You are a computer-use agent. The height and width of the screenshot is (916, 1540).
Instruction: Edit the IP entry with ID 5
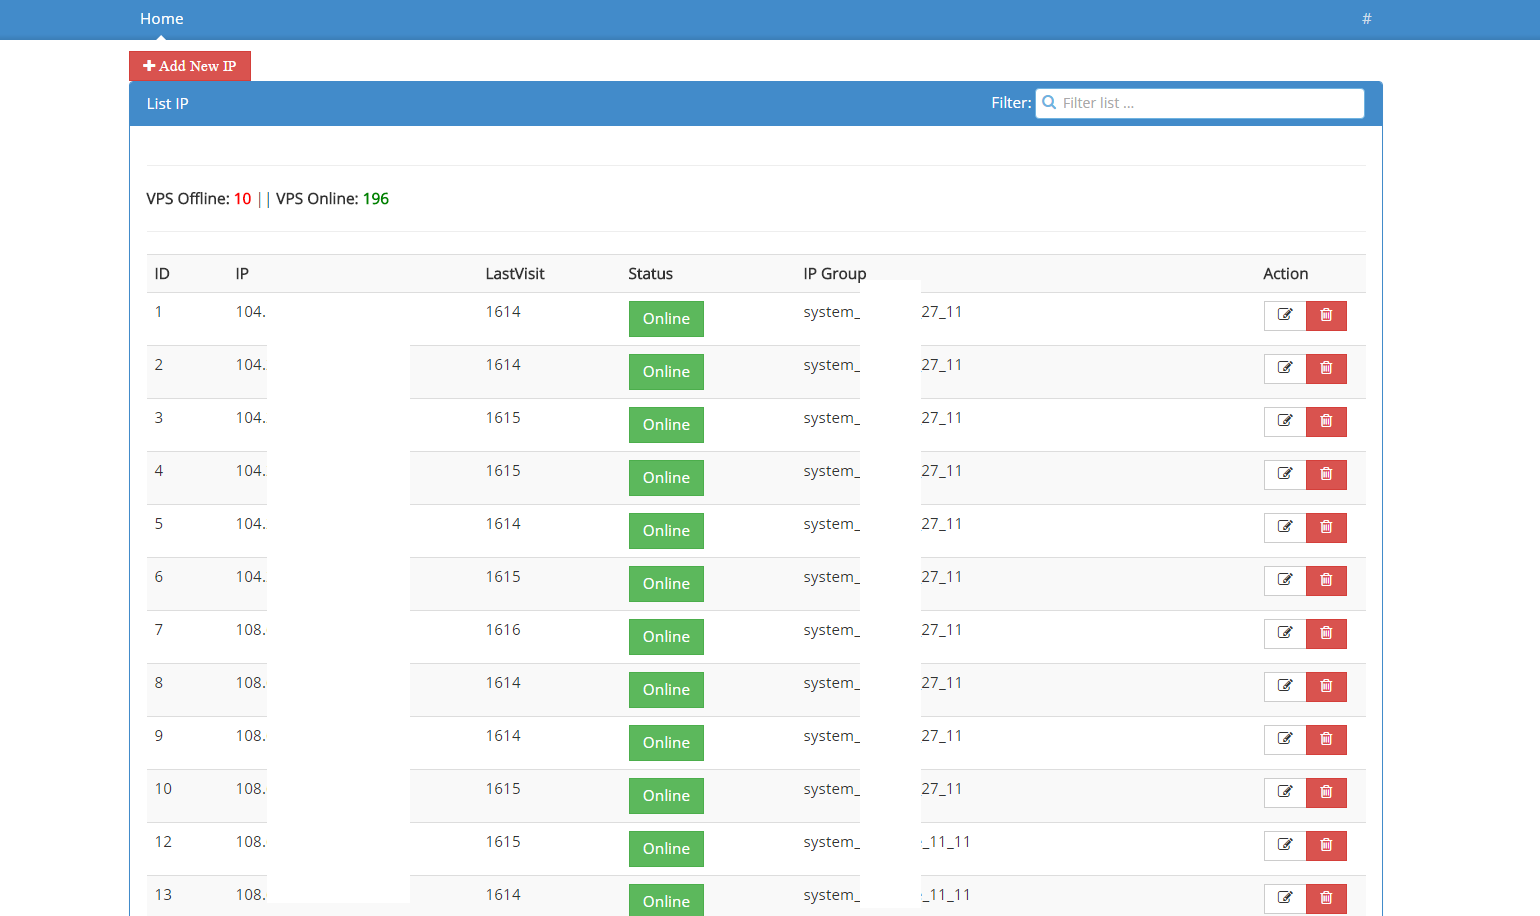click(1285, 528)
